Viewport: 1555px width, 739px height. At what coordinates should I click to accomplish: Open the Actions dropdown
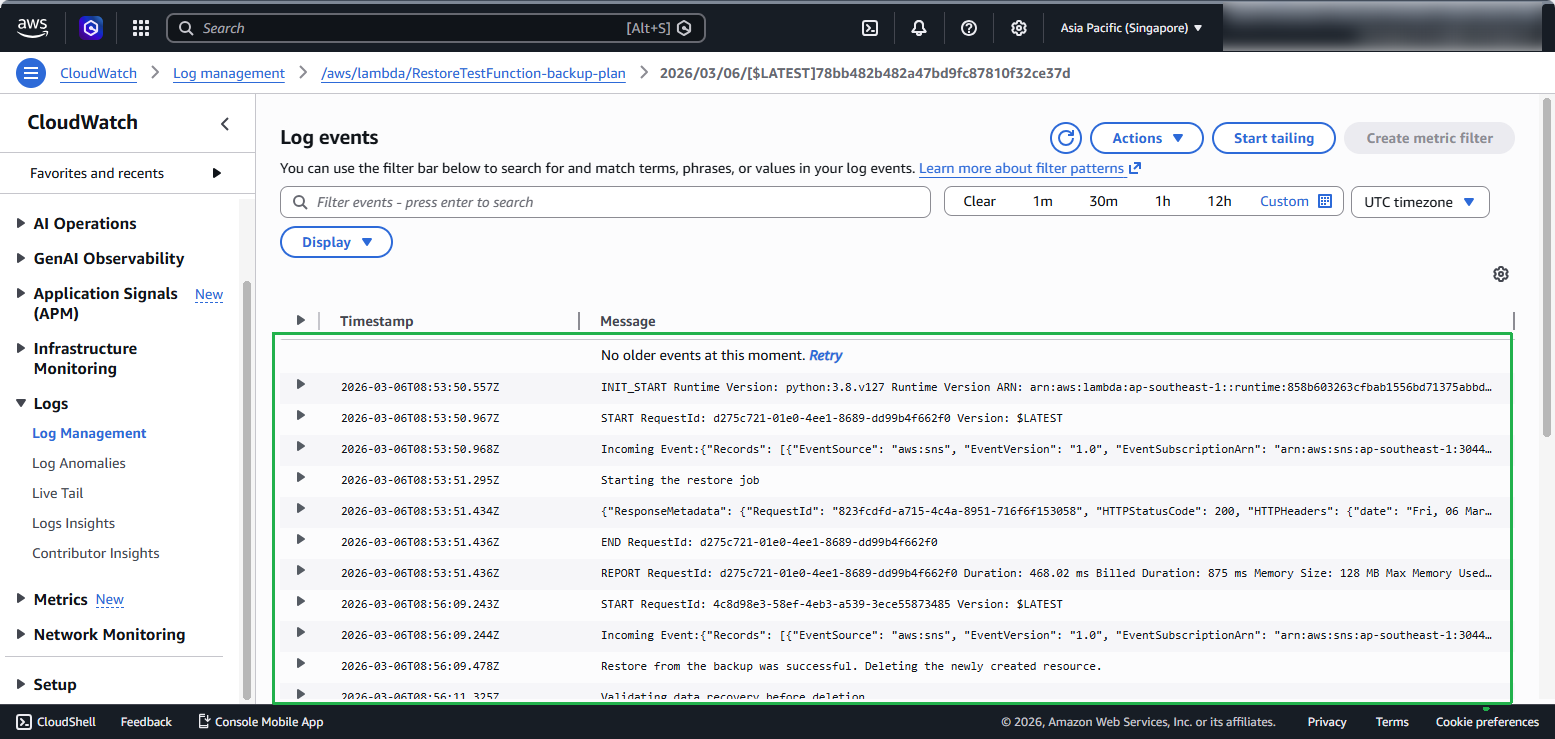(1147, 138)
